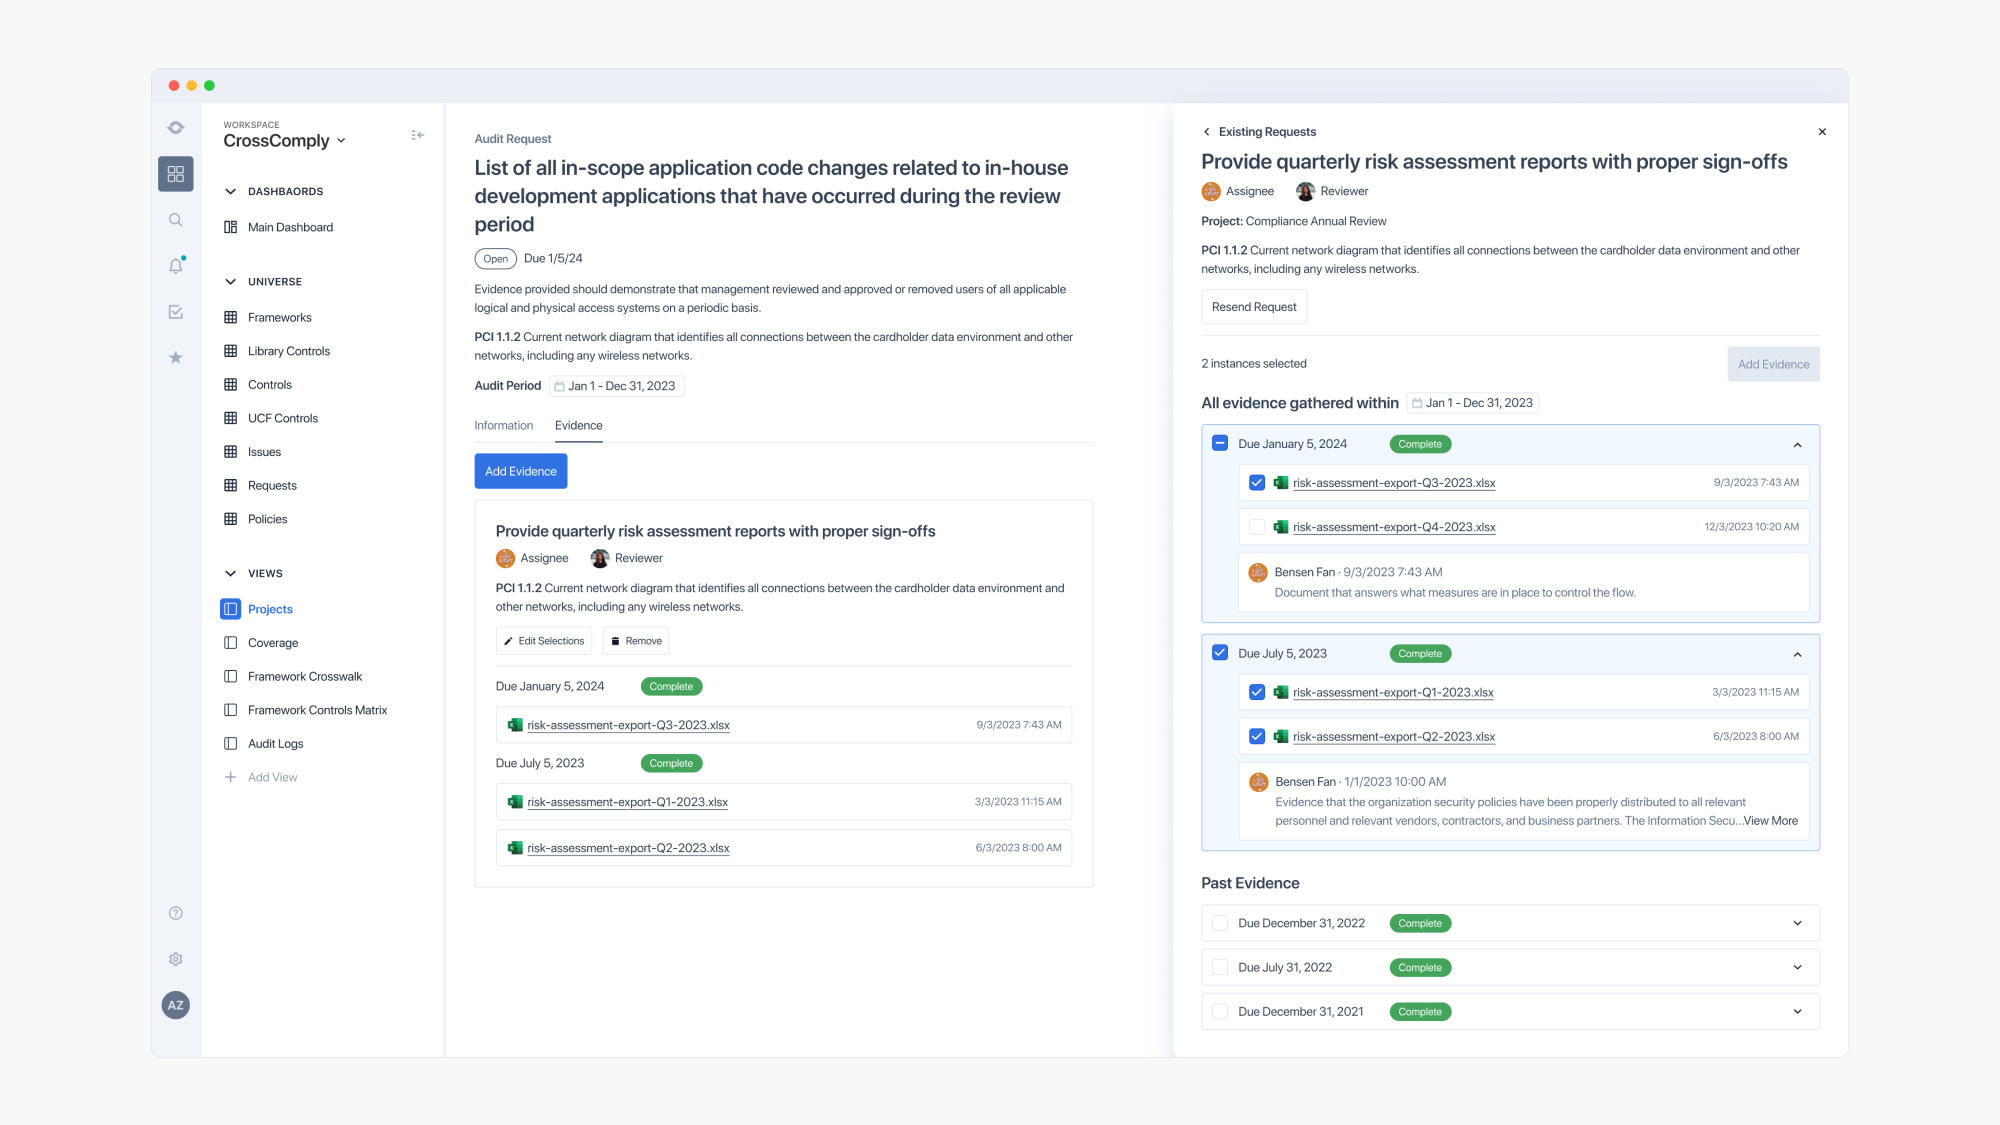Screen dimensions: 2000x1125
Task: Click the Audit Period date range field
Action: [617, 386]
